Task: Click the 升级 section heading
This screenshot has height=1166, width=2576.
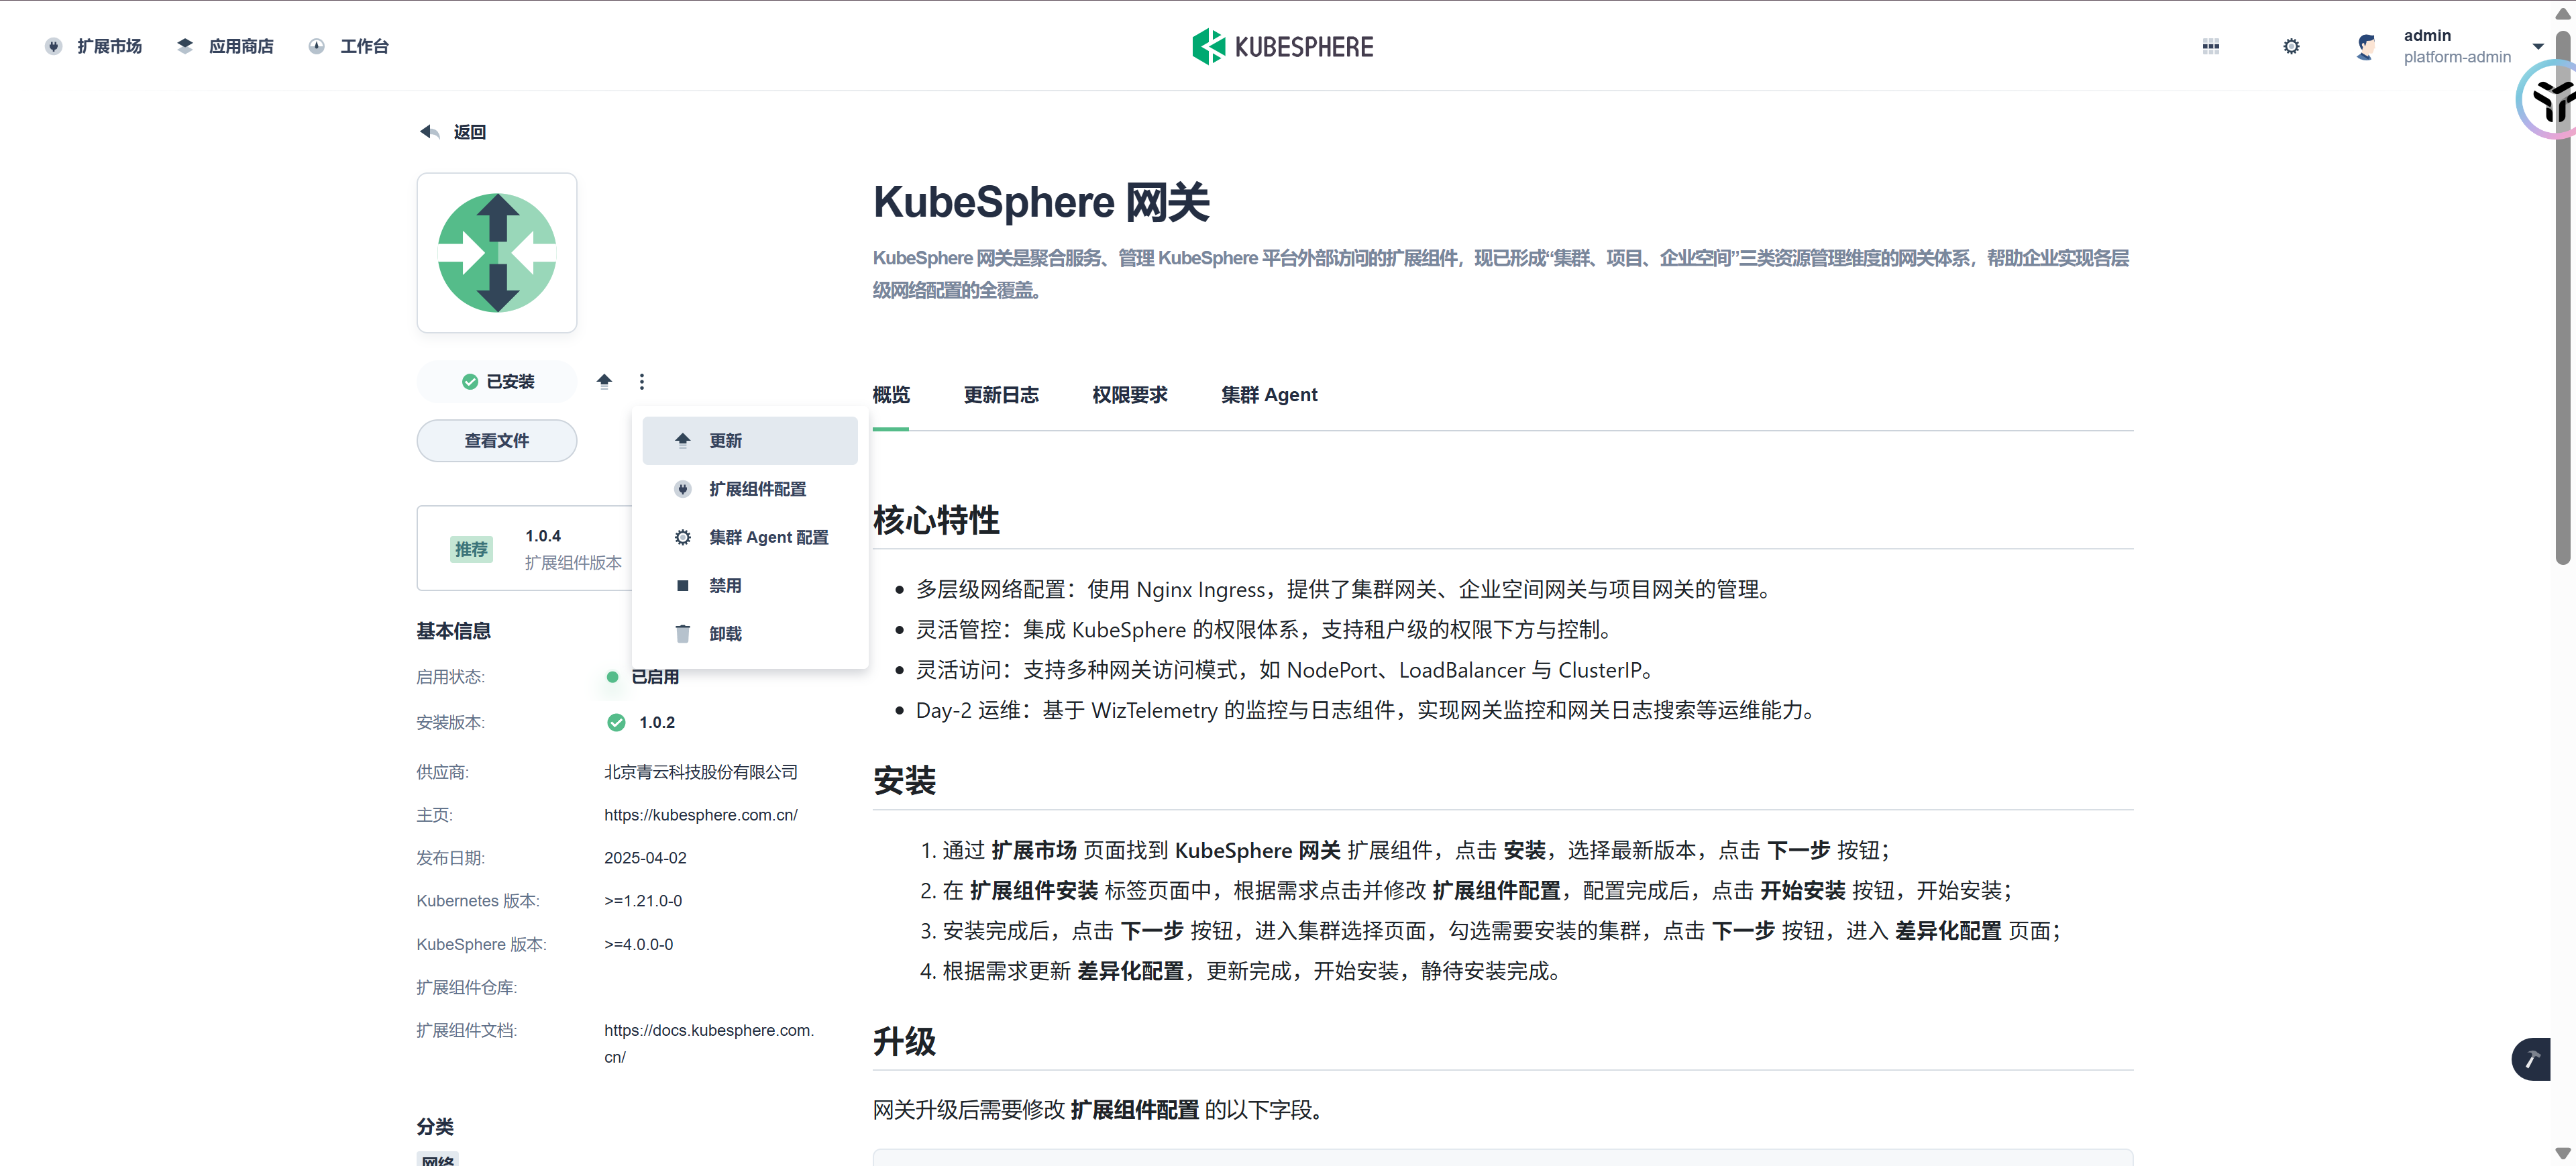Action: [904, 1042]
